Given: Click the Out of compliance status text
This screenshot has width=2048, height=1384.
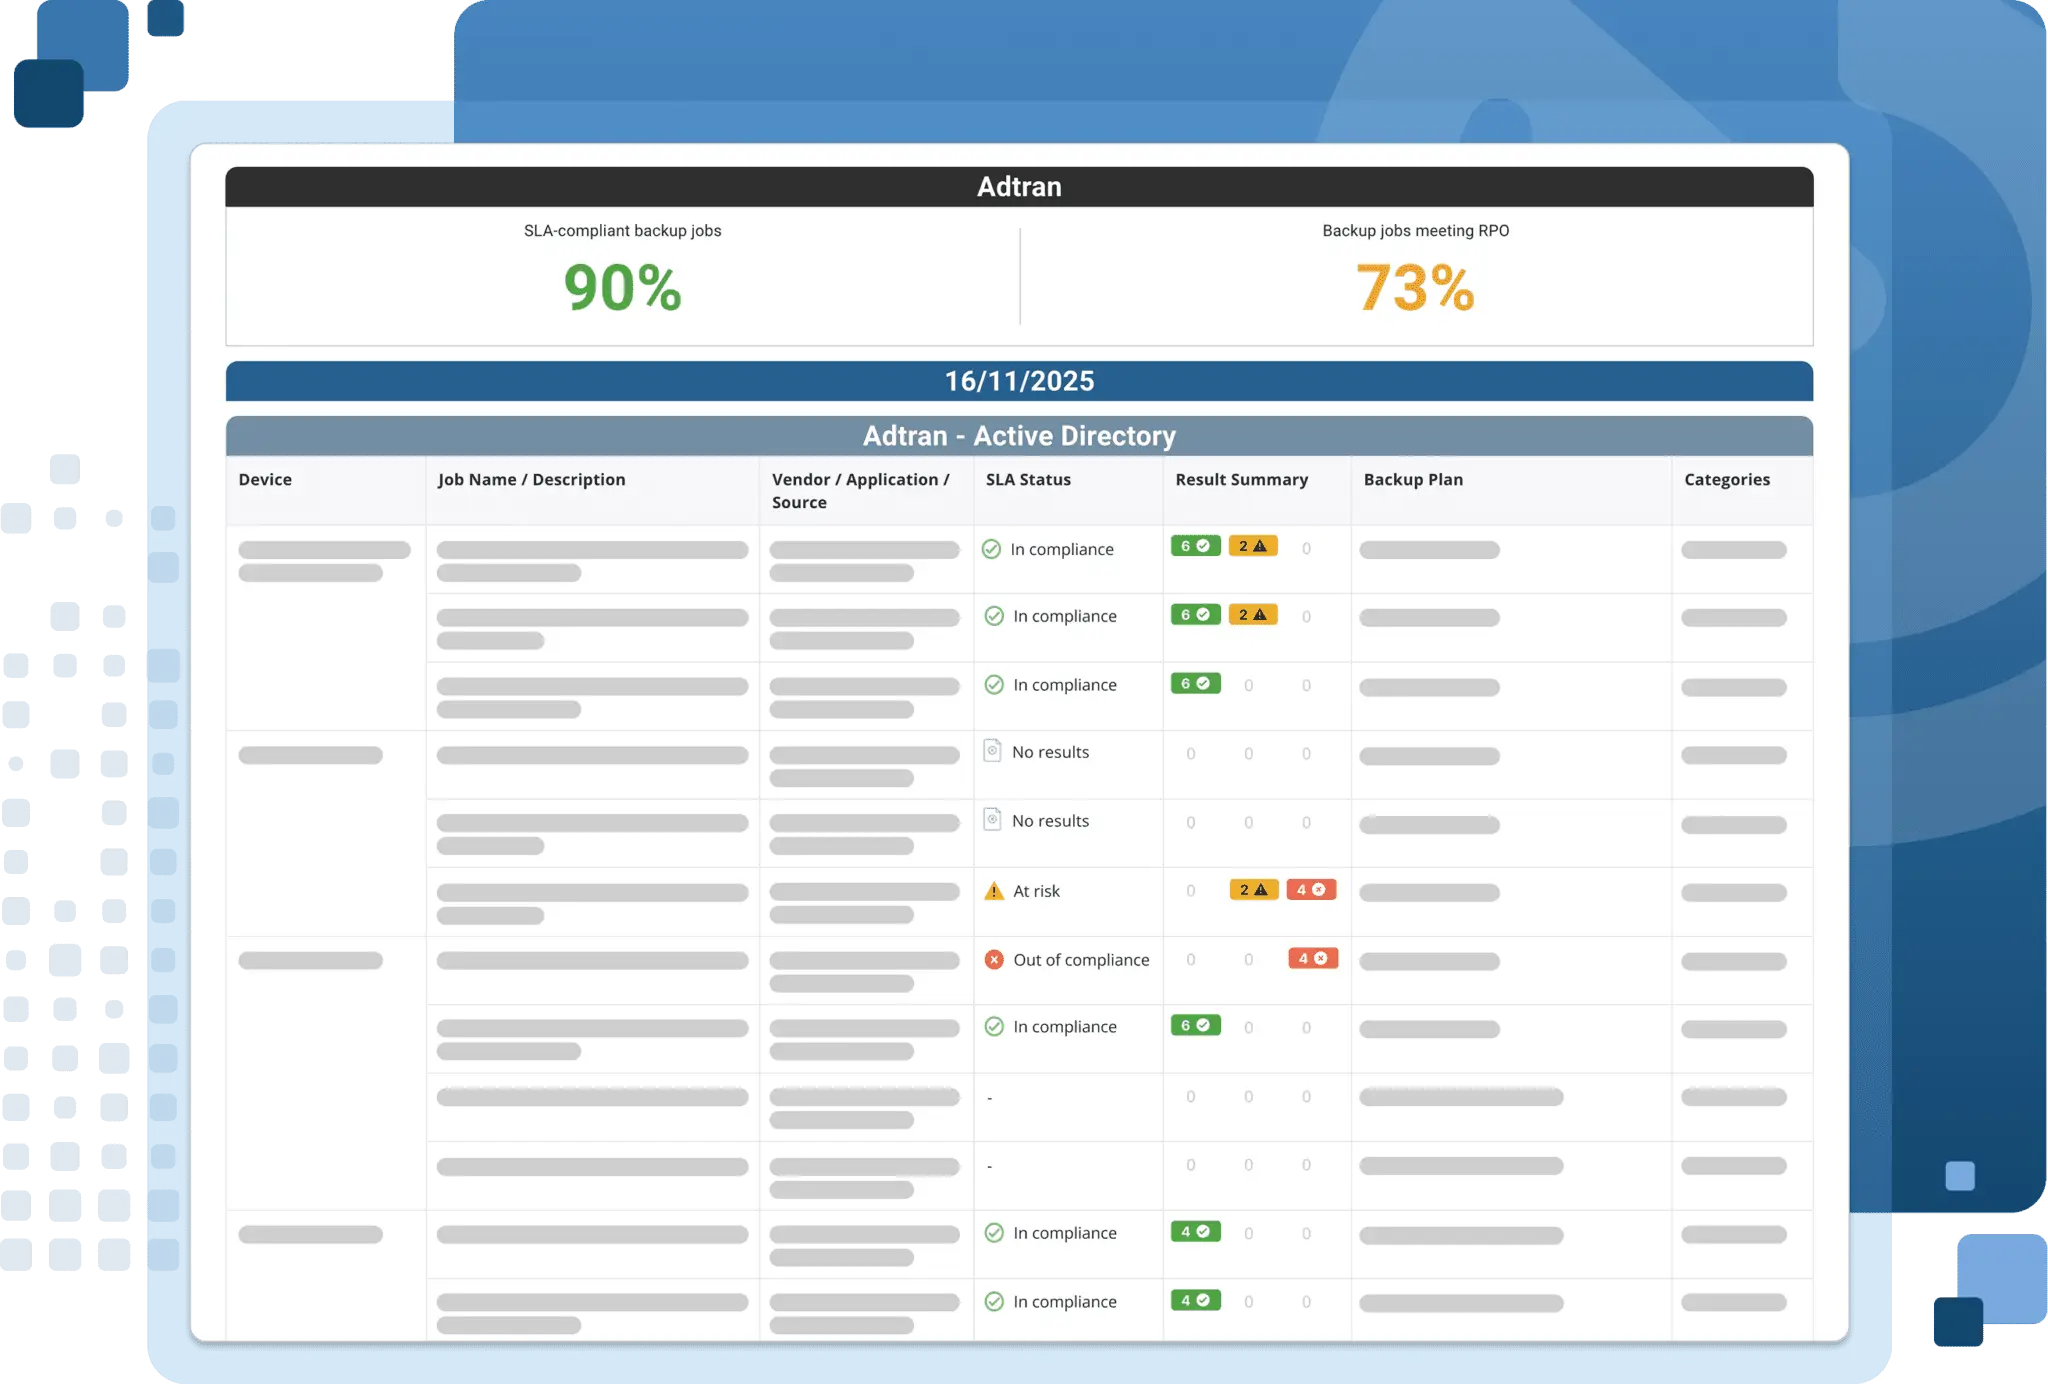Looking at the screenshot, I should click(x=1081, y=960).
